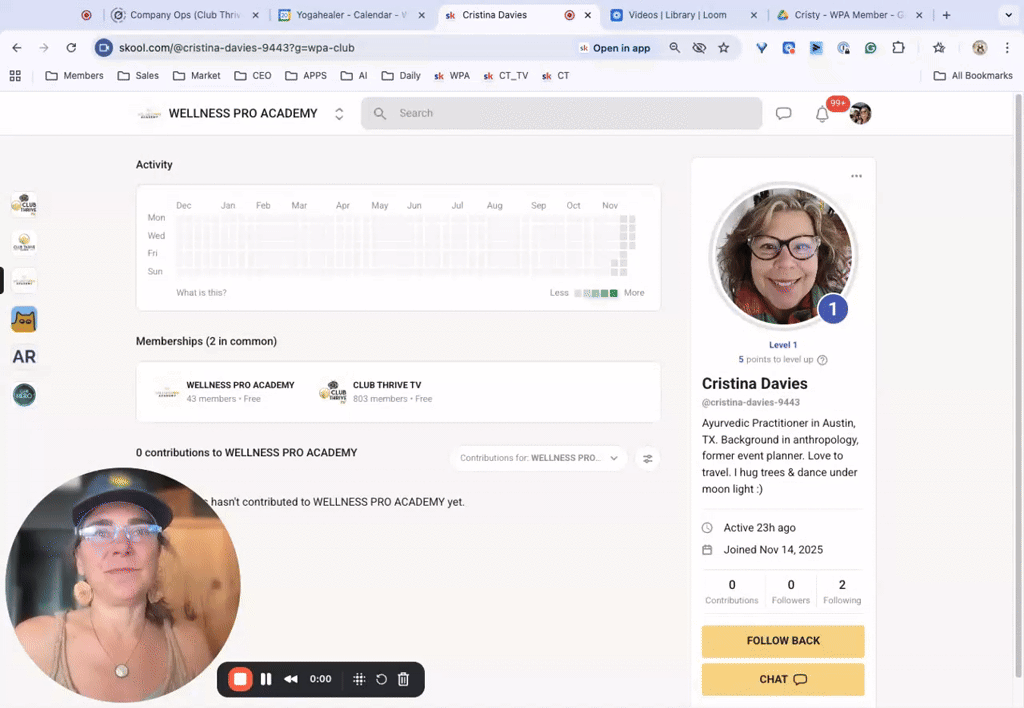Open CLUB THRIVE TV membership card
The height and width of the screenshot is (708, 1024).
[x=376, y=391]
